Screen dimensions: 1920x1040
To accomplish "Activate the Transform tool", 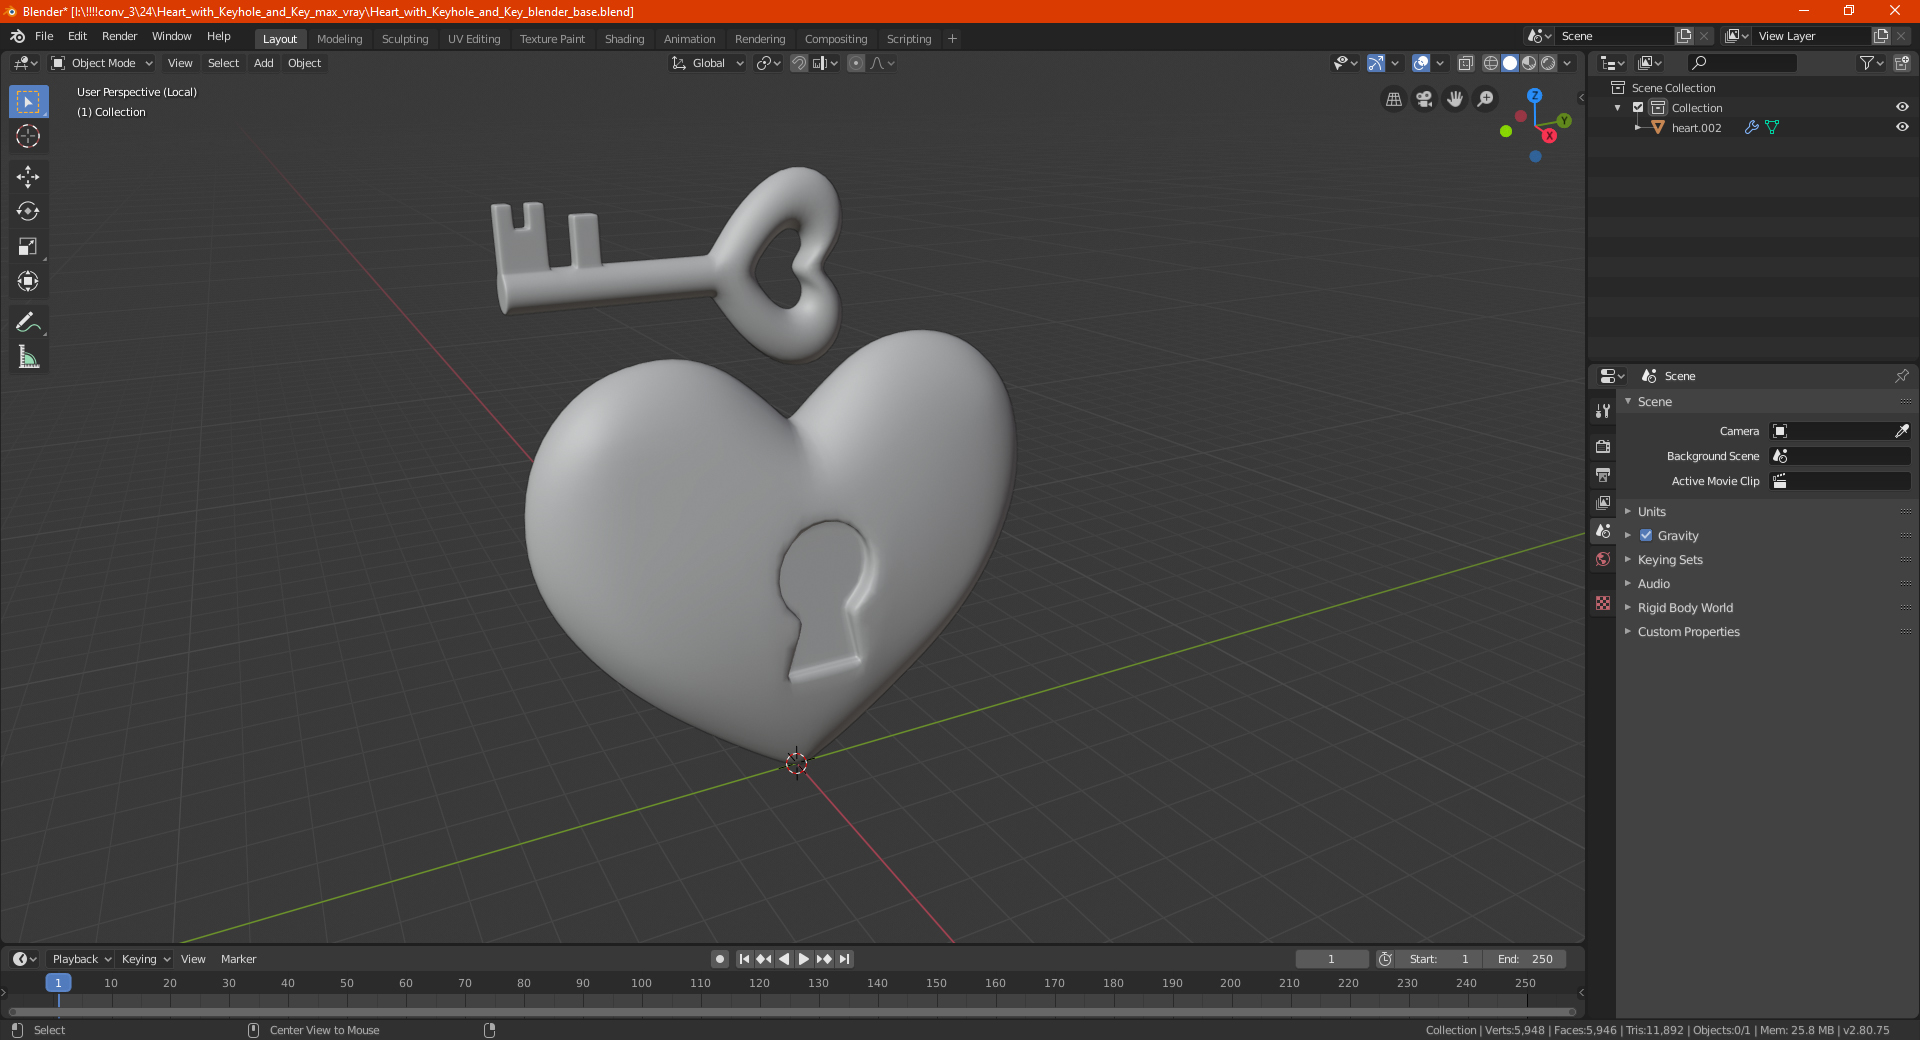I will 28,281.
